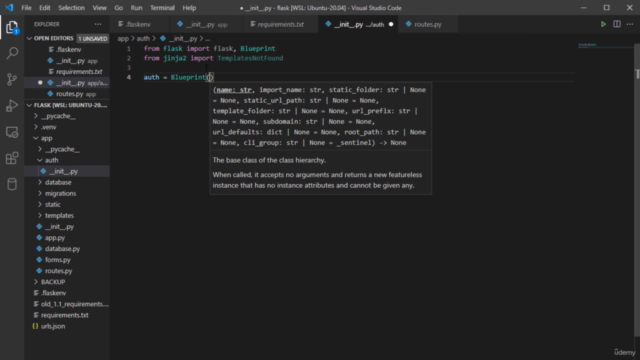
Task: Open the File menu
Action: [x=26, y=8]
